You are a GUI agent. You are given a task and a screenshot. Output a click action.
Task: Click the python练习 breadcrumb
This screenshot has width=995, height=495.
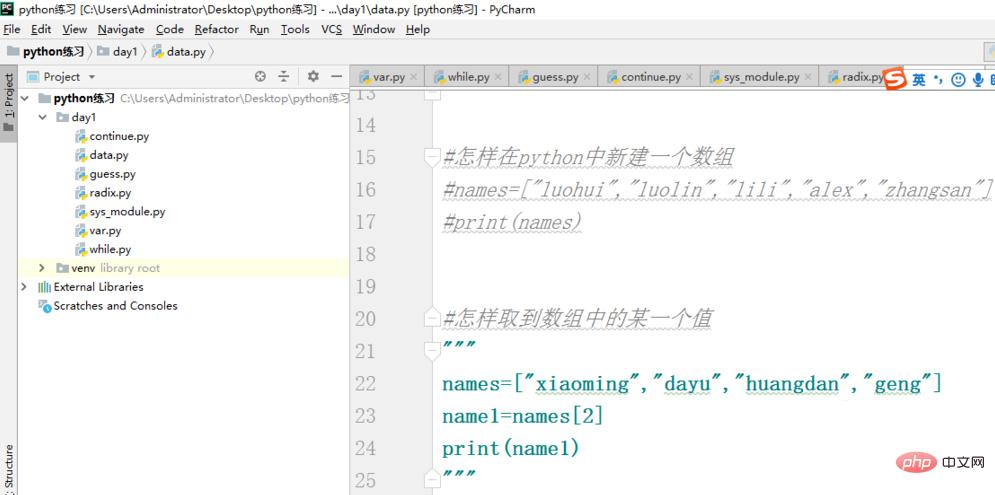click(x=46, y=52)
